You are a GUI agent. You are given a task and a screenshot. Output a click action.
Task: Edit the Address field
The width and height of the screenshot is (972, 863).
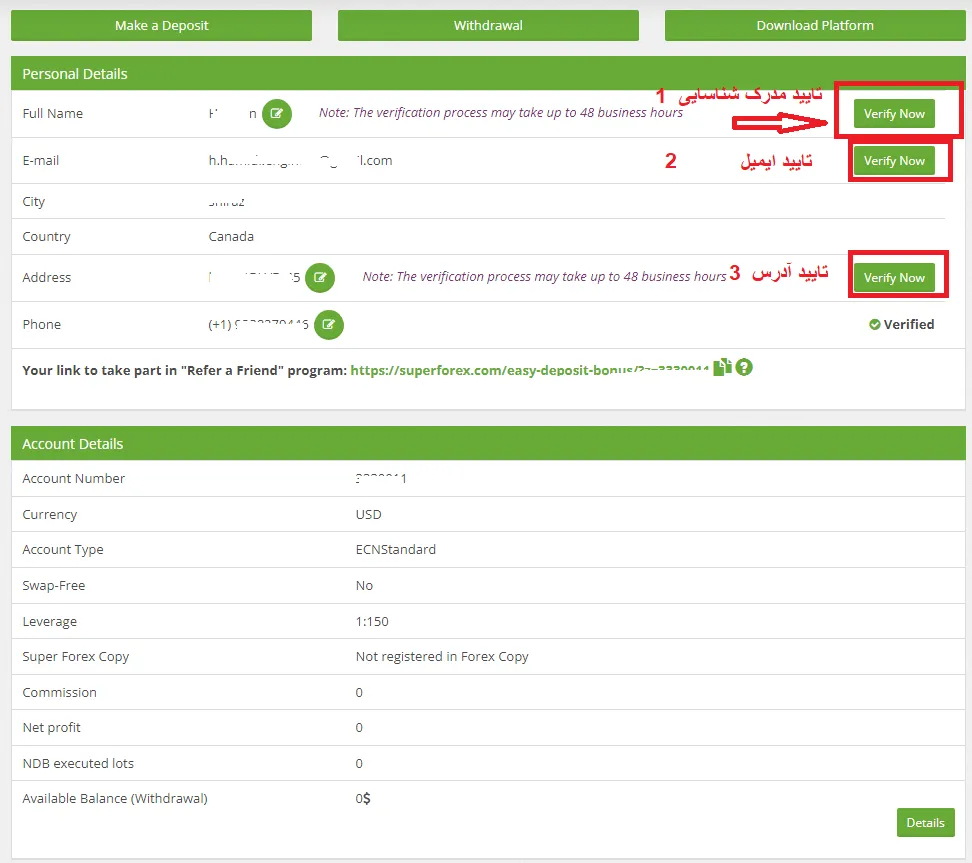320,277
